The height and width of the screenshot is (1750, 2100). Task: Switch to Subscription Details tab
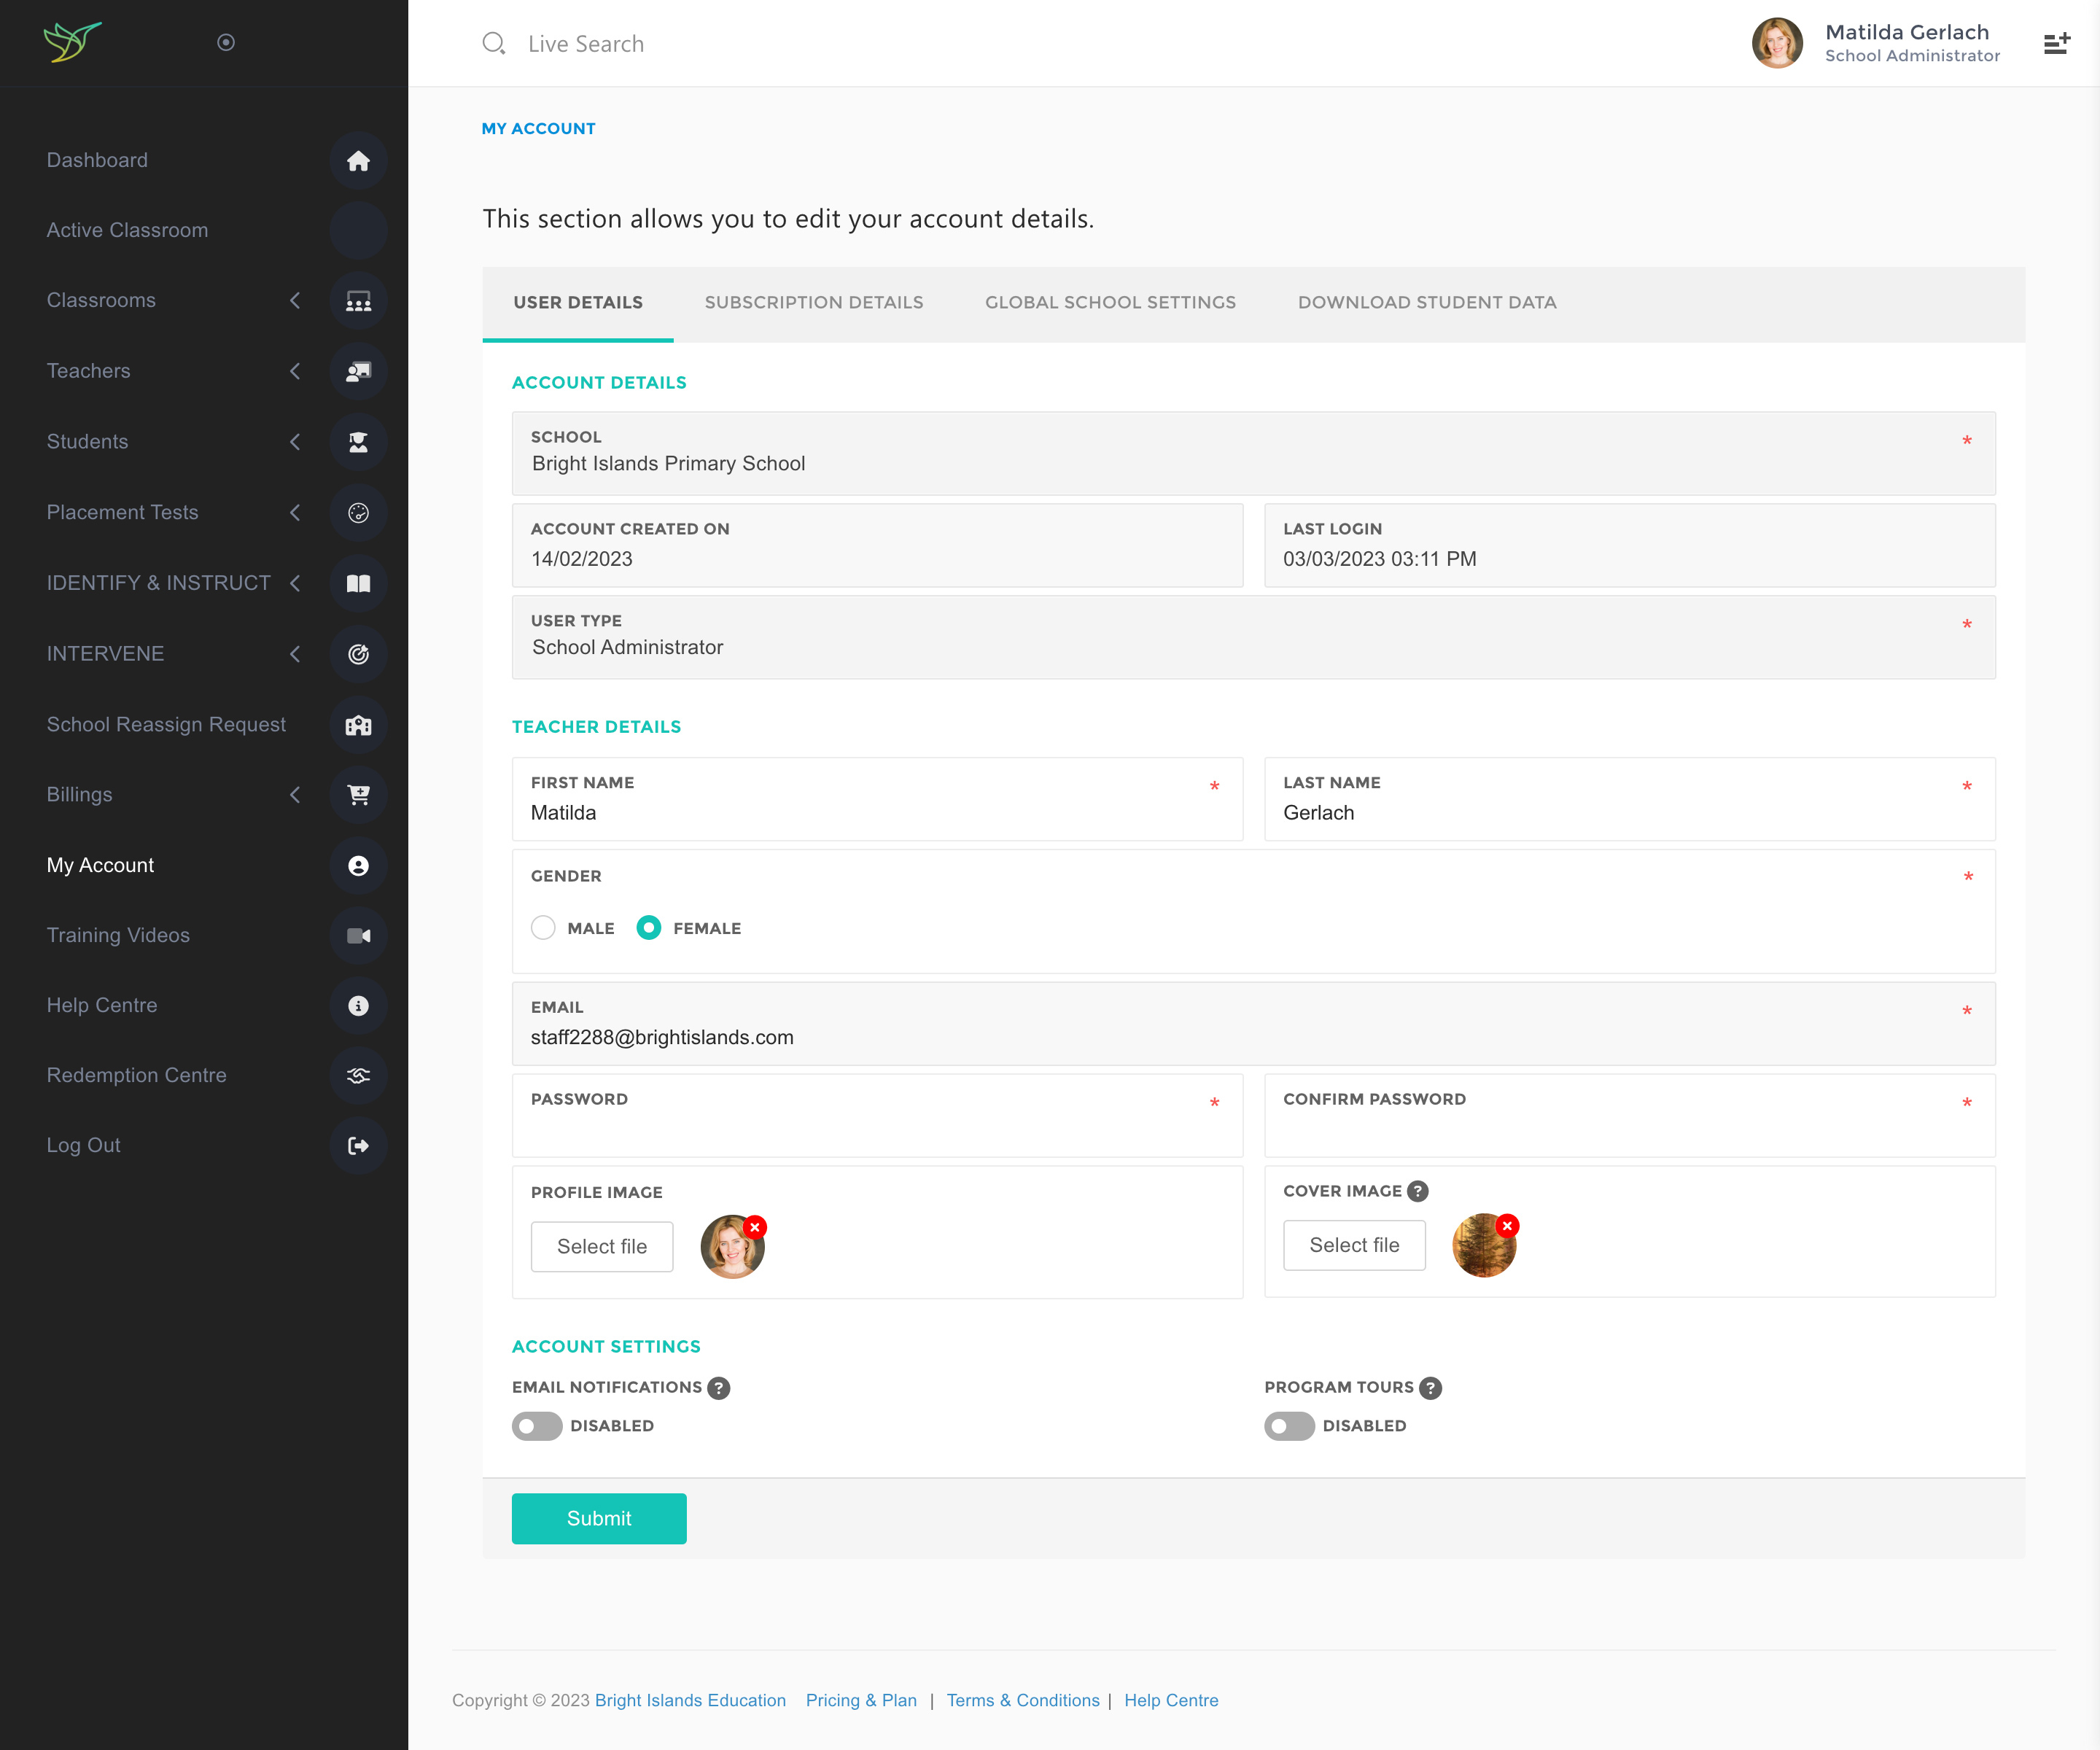click(x=813, y=302)
